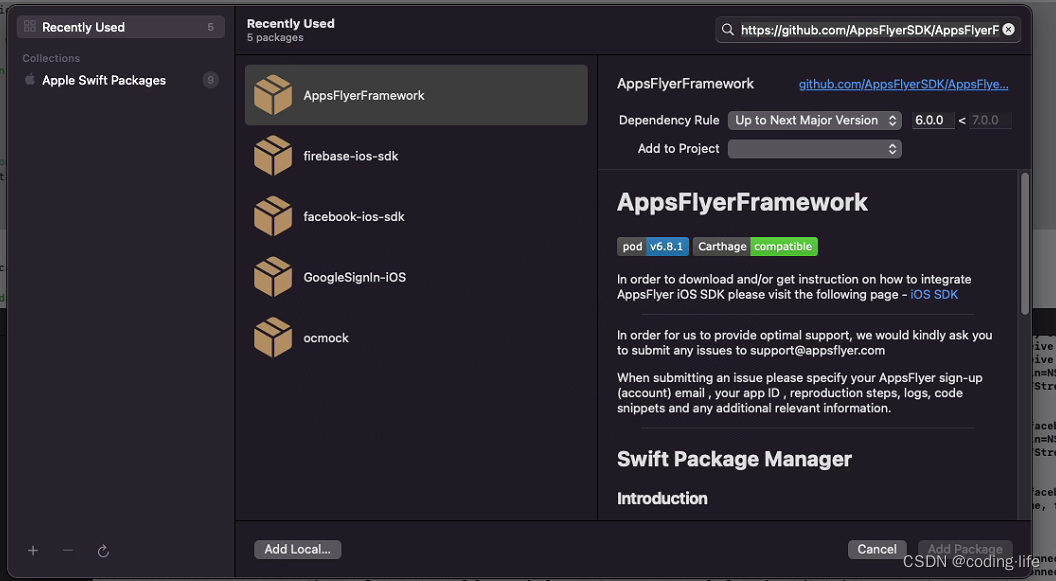Image resolution: width=1056 pixels, height=581 pixels.
Task: Select the GoogleSignIn-iOS package
Action: [x=416, y=277]
